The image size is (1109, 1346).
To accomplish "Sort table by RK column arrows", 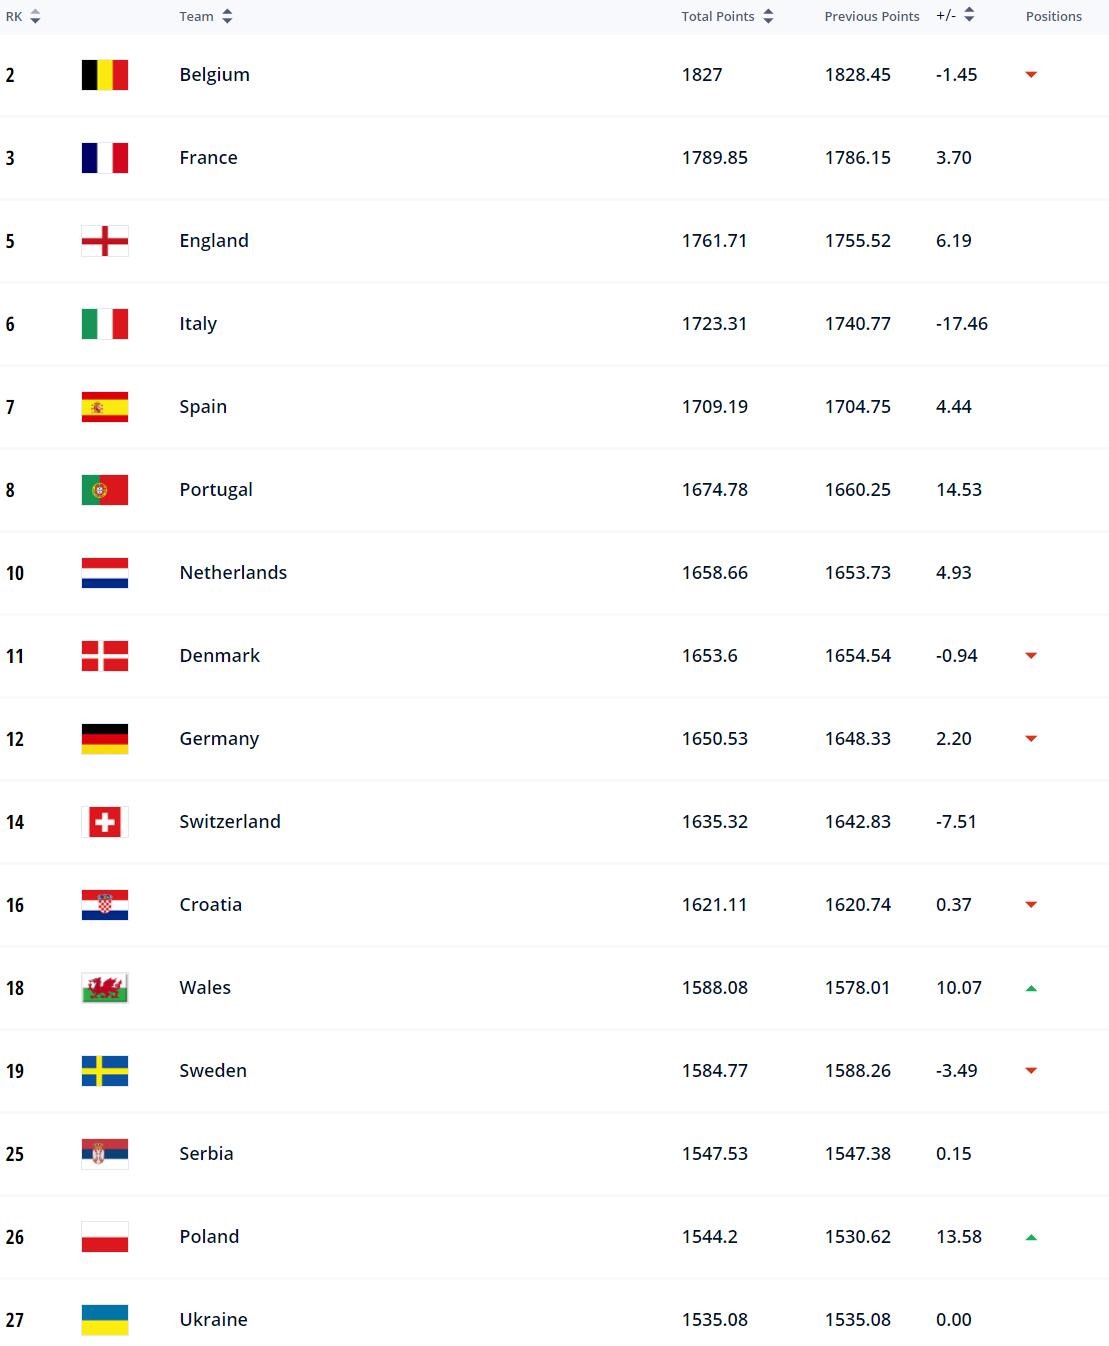I will 35,17.
